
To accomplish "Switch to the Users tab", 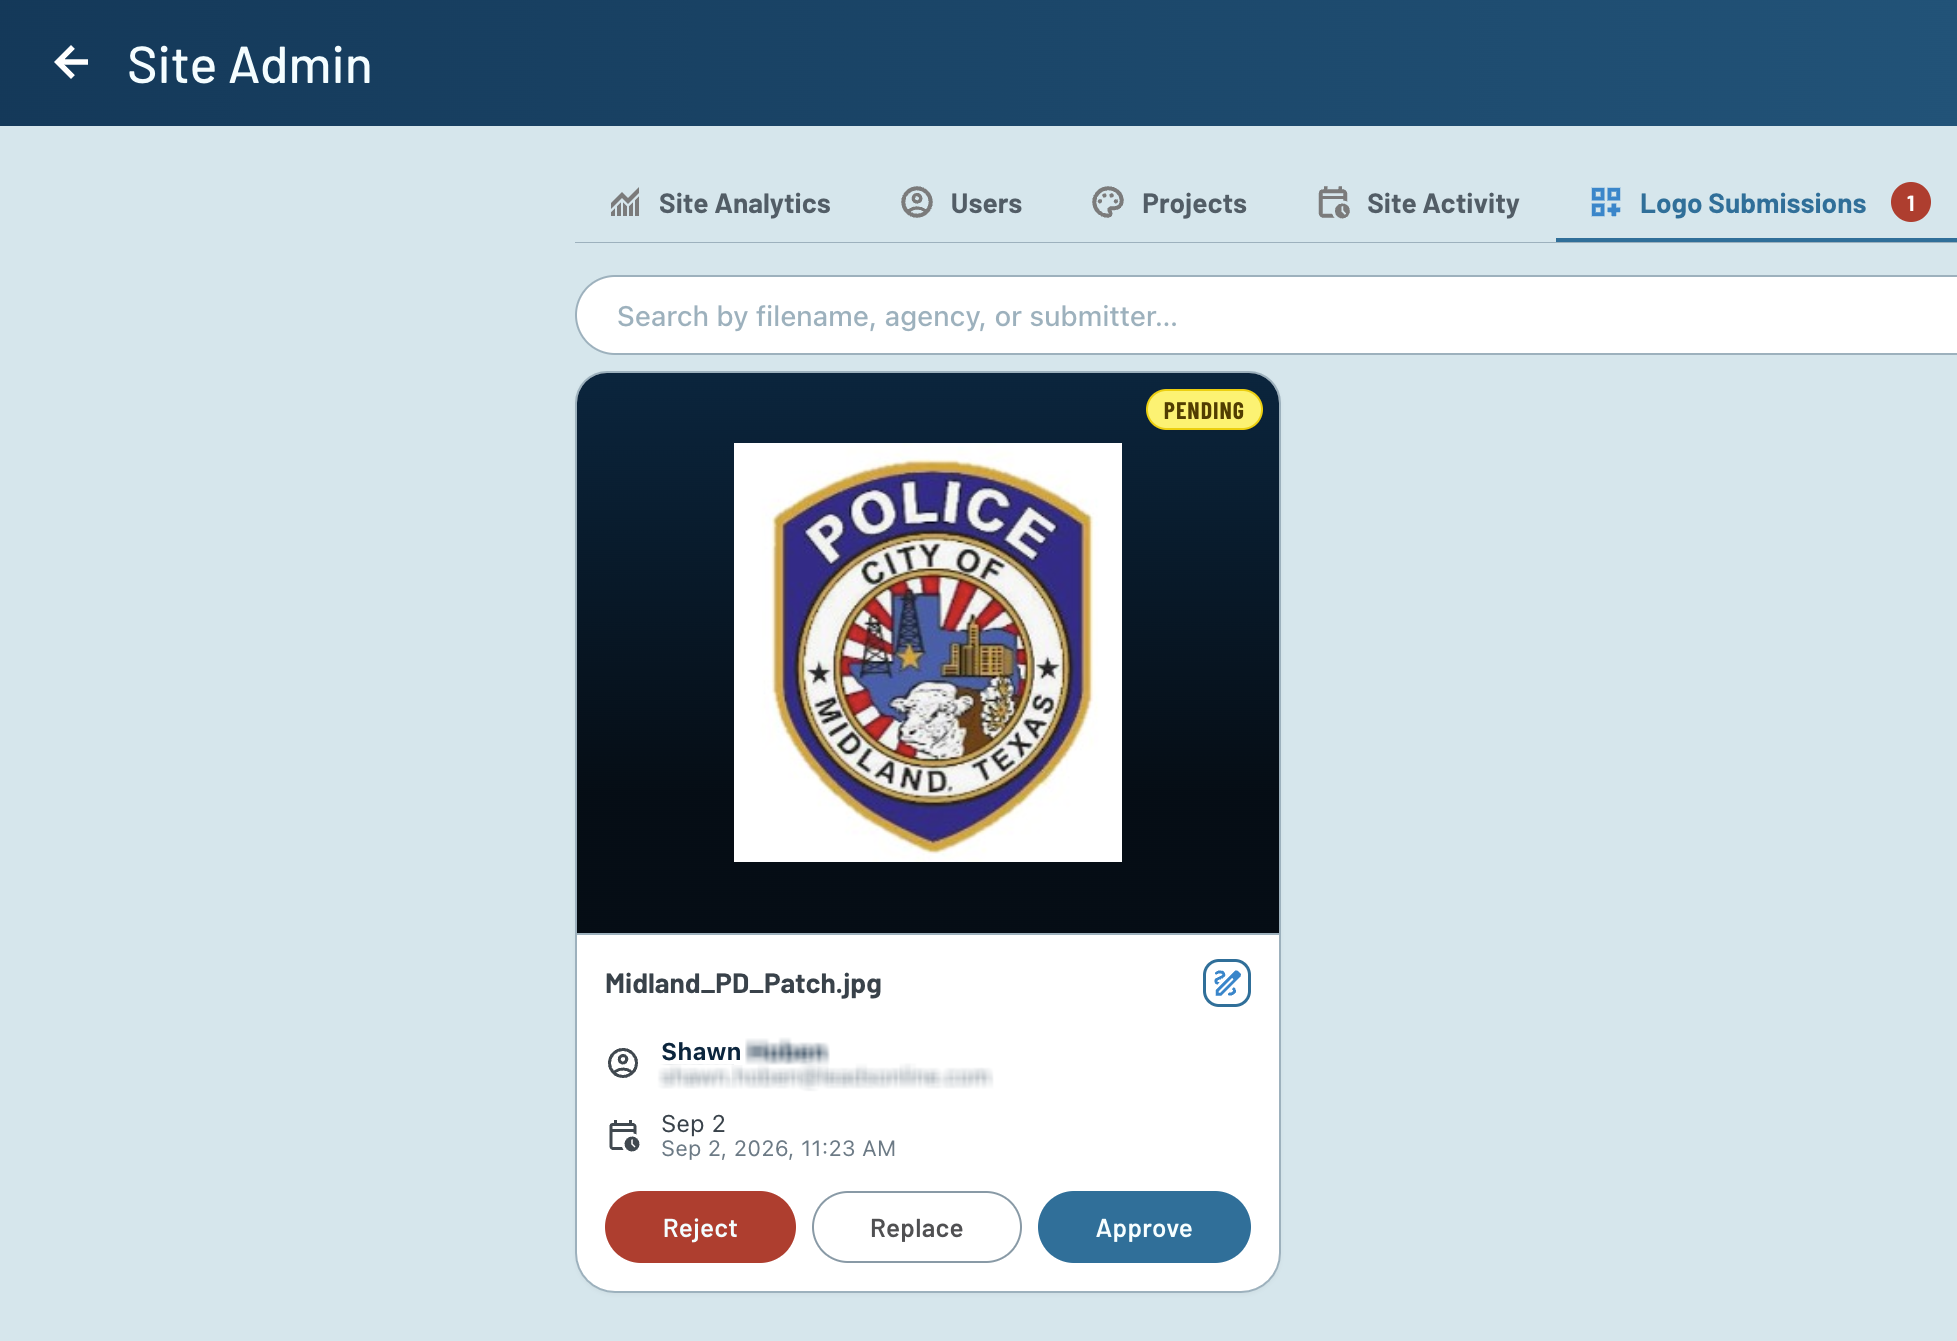I will point(962,204).
